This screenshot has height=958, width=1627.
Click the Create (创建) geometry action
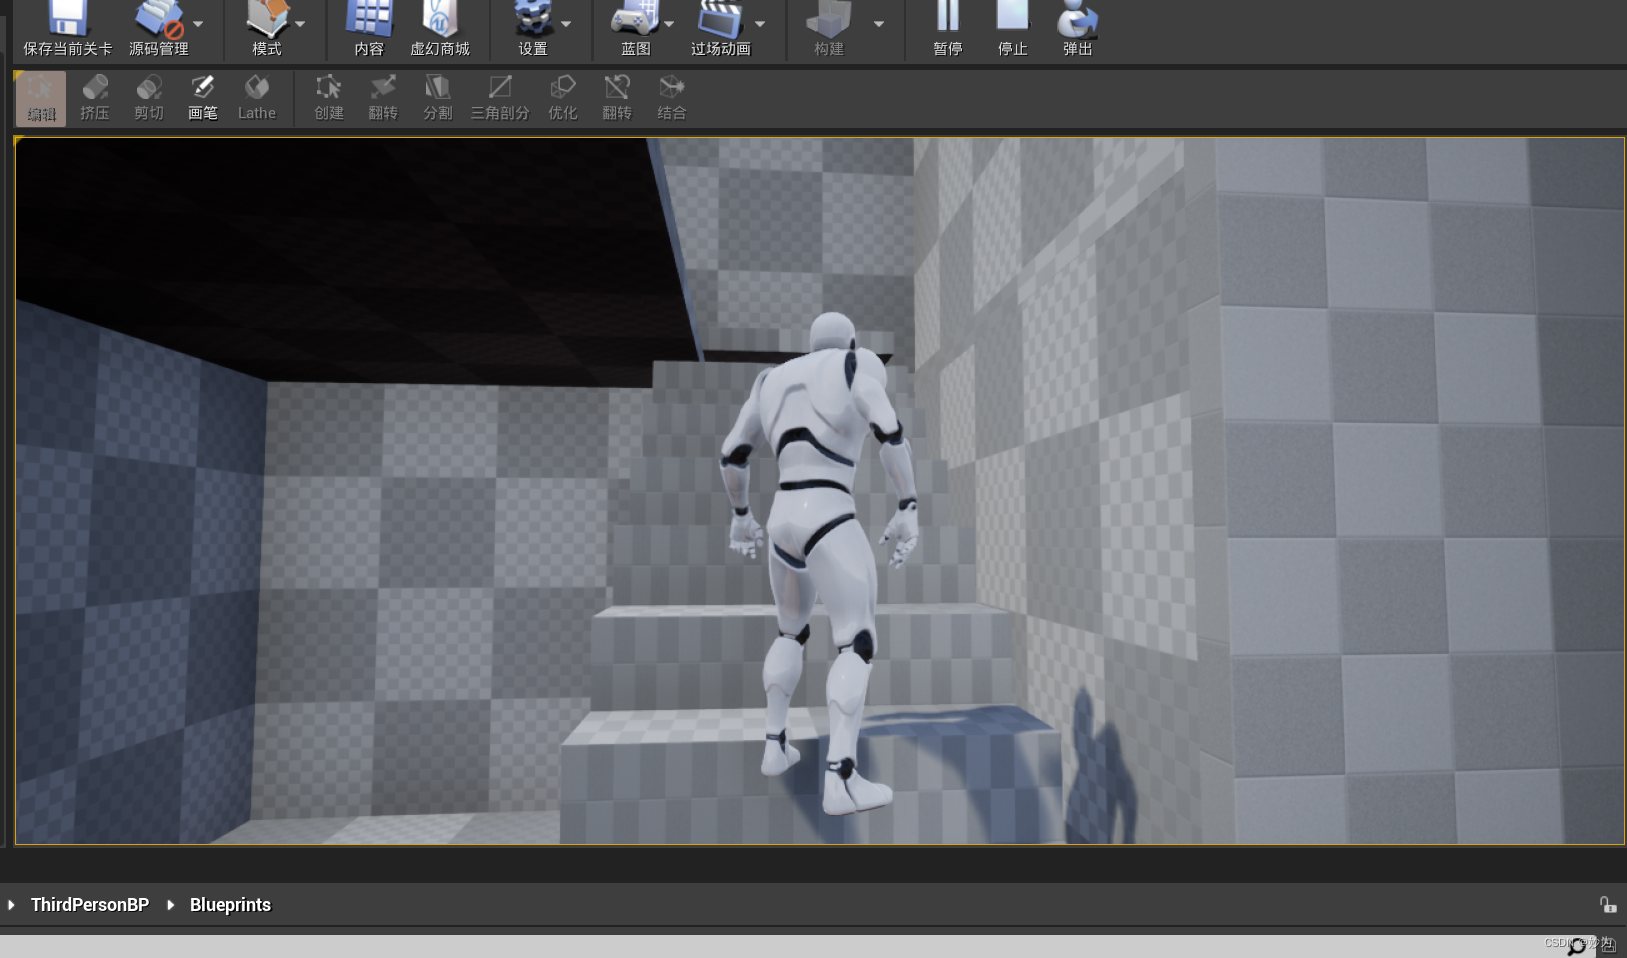pos(328,98)
